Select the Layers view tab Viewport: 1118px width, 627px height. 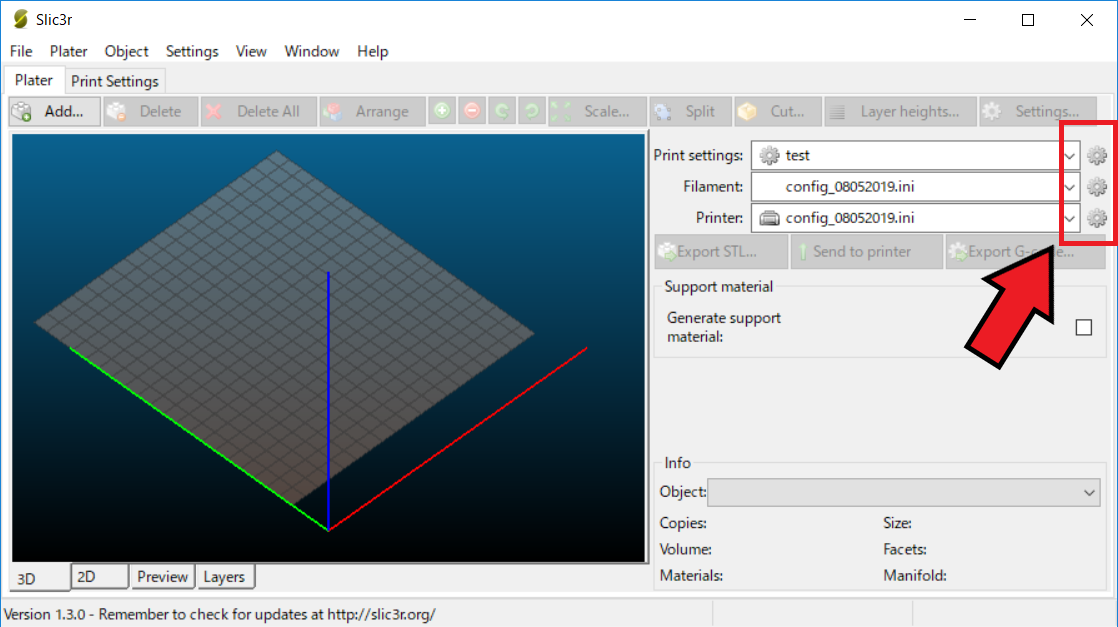pyautogui.click(x=224, y=576)
